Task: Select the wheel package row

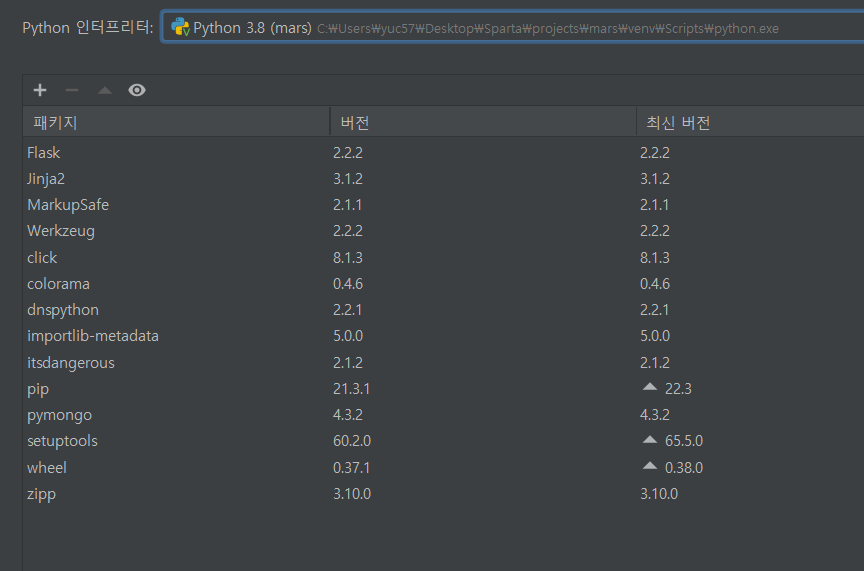Action: pyautogui.click(x=443, y=467)
